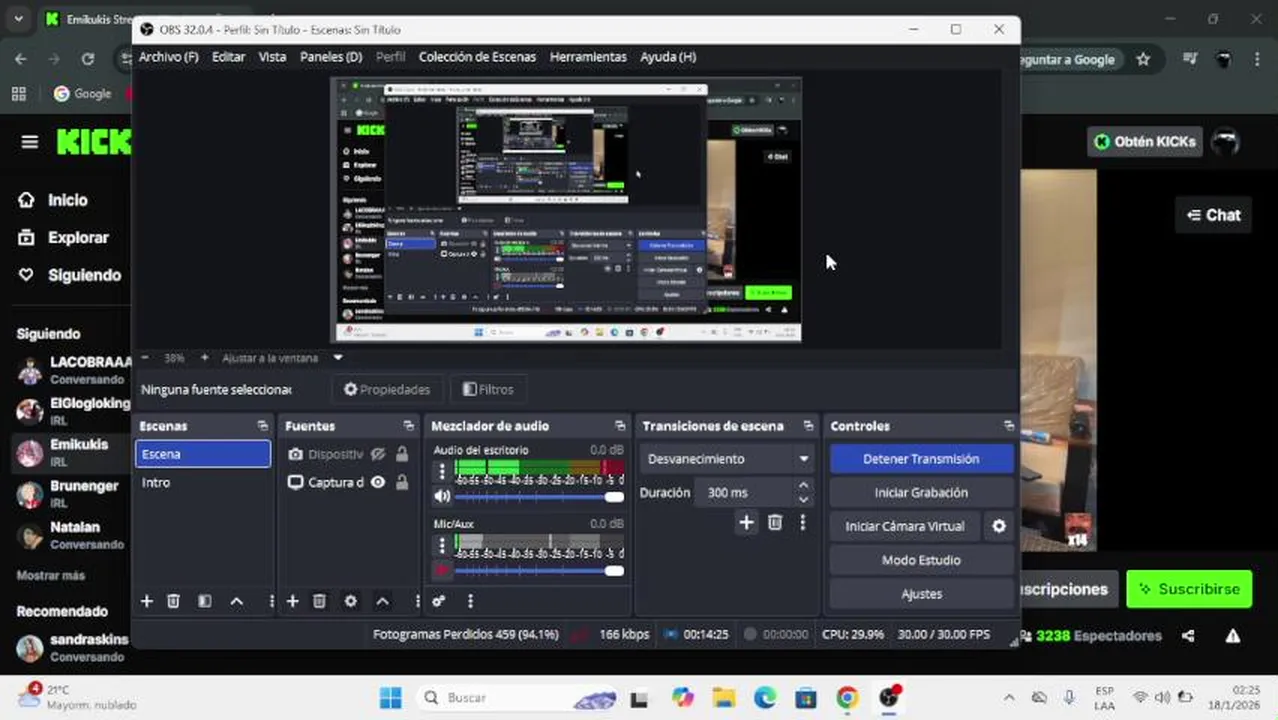
Task: Open transition properties three-dot menu
Action: point(802,522)
